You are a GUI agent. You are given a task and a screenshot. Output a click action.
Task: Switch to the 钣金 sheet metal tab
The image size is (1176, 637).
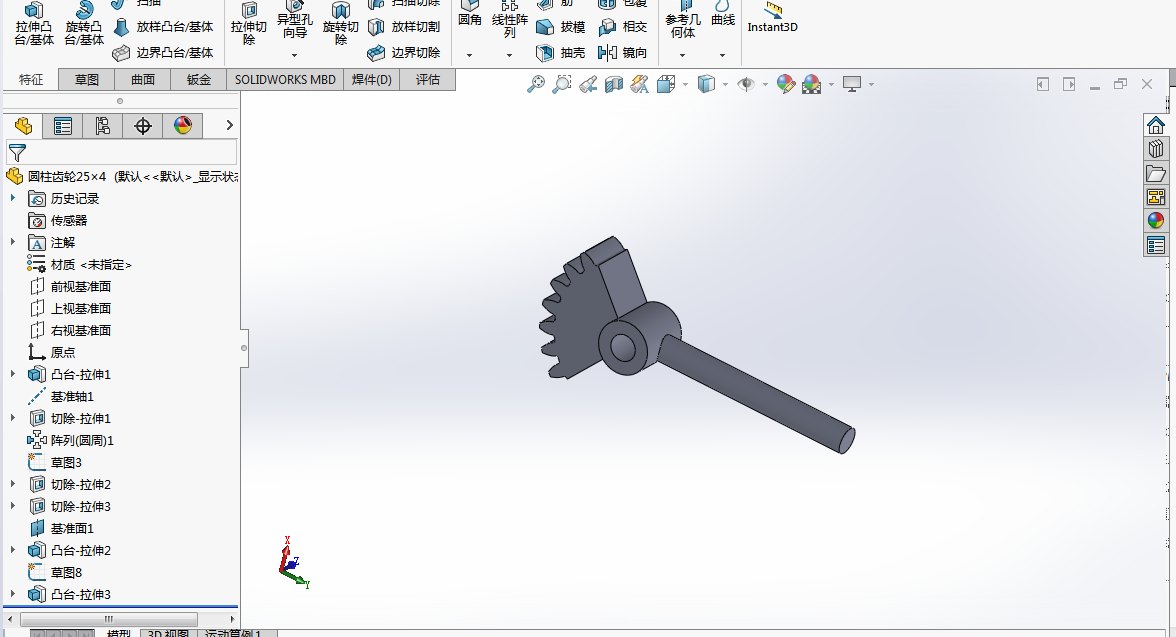199,80
